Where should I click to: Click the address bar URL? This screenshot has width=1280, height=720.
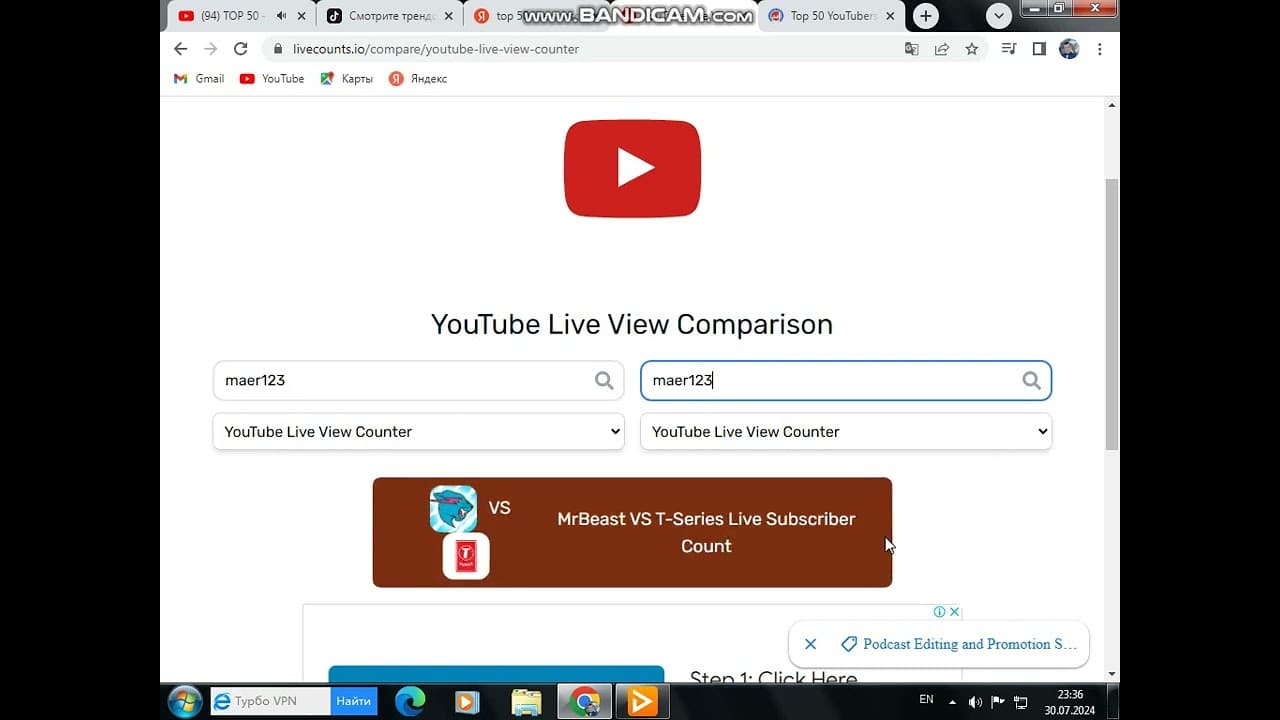436,49
